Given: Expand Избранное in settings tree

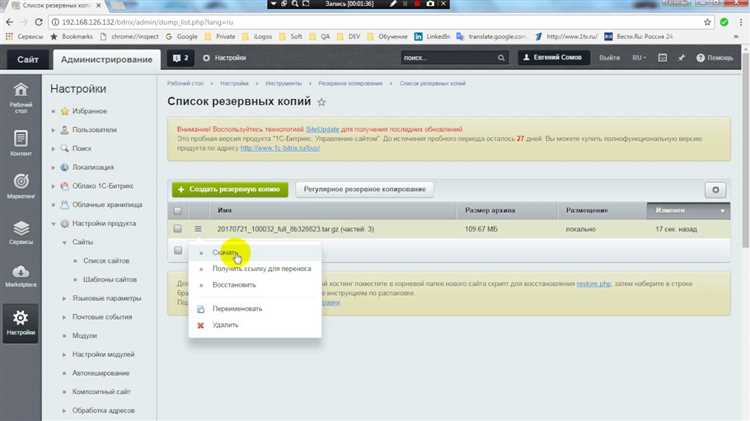Looking at the screenshot, I should click(x=53, y=111).
